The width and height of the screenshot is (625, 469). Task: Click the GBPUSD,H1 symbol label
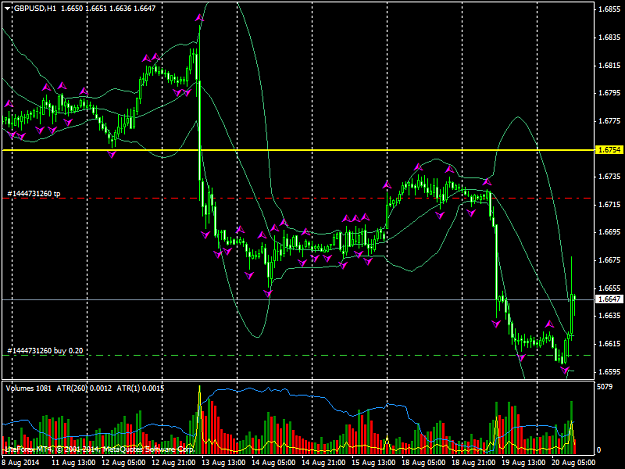point(35,8)
